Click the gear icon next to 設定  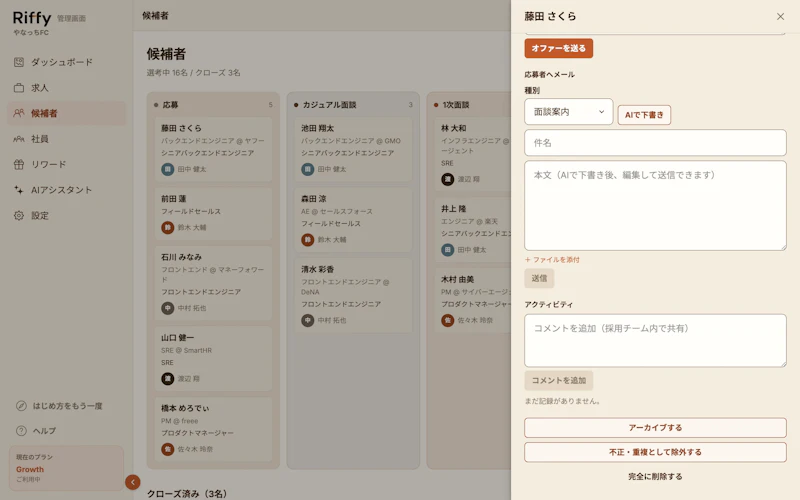coord(19,215)
